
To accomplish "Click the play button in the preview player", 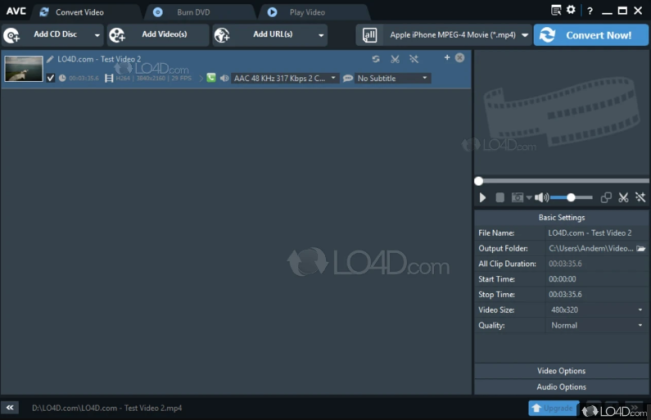I will [482, 198].
